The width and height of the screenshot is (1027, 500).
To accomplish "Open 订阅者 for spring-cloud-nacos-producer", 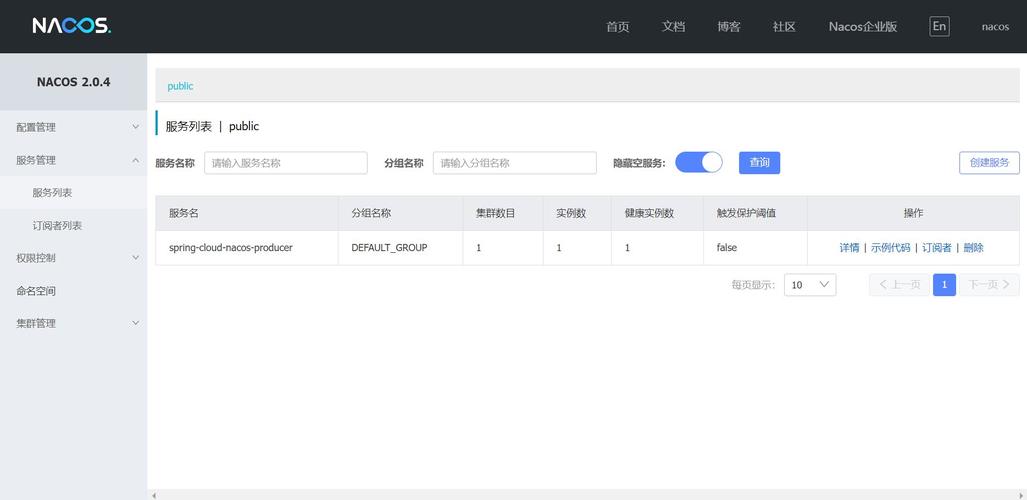I will (x=937, y=248).
